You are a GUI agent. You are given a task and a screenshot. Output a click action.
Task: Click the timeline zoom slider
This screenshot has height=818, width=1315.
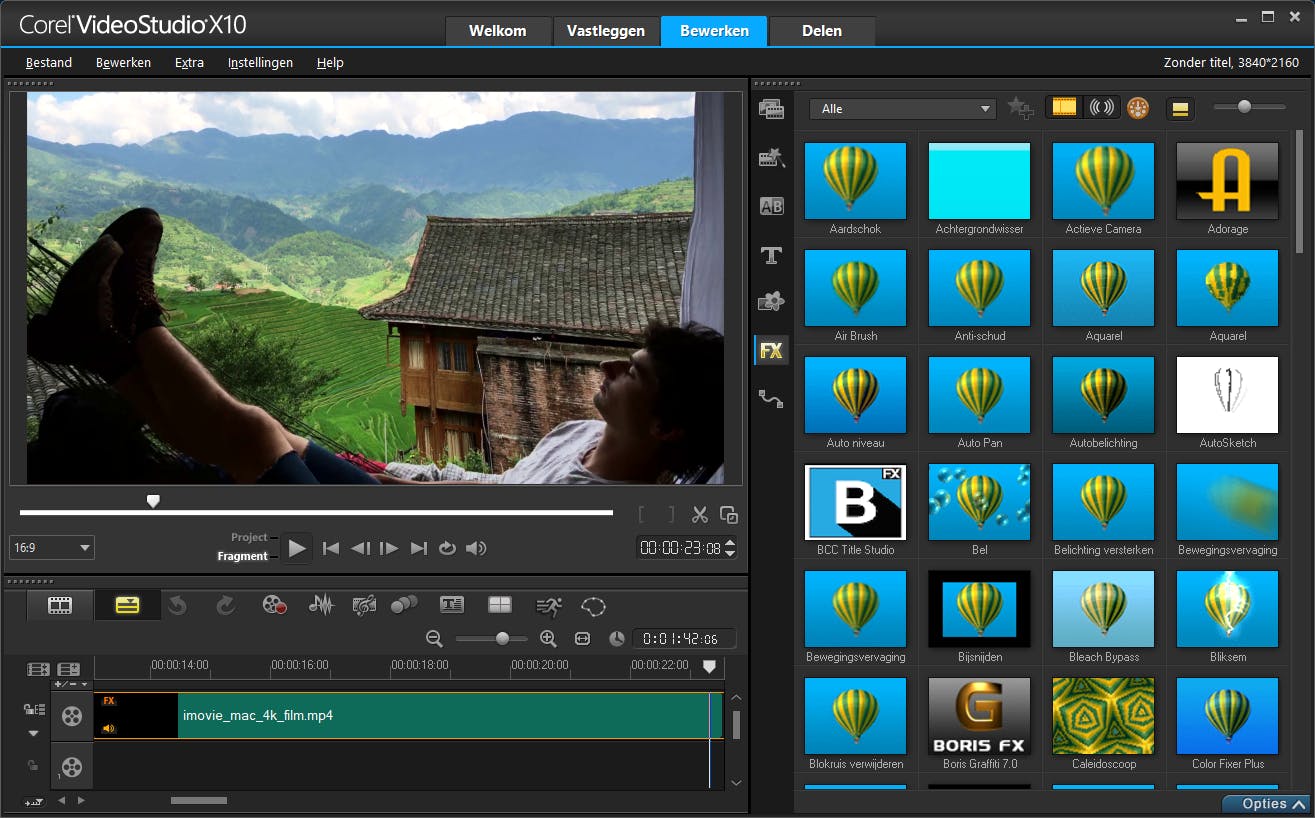click(x=502, y=638)
